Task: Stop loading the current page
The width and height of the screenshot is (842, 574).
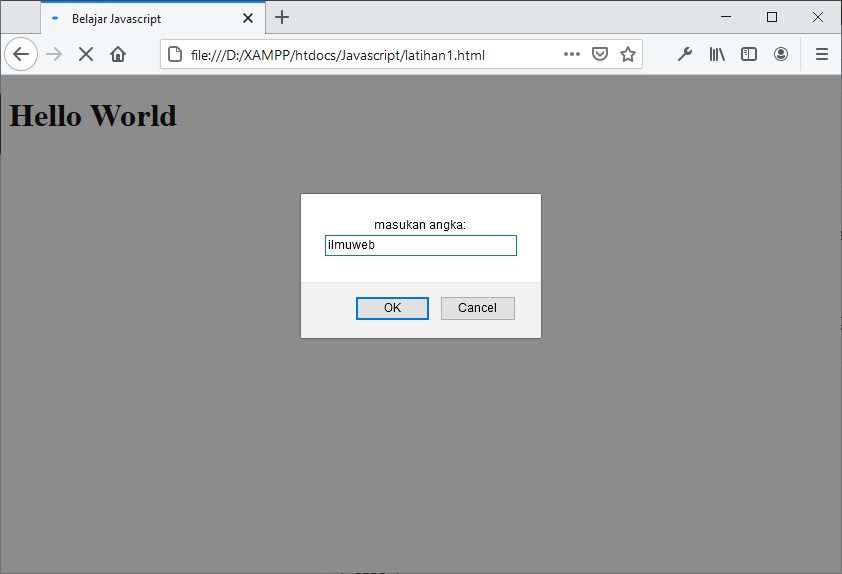Action: [86, 54]
